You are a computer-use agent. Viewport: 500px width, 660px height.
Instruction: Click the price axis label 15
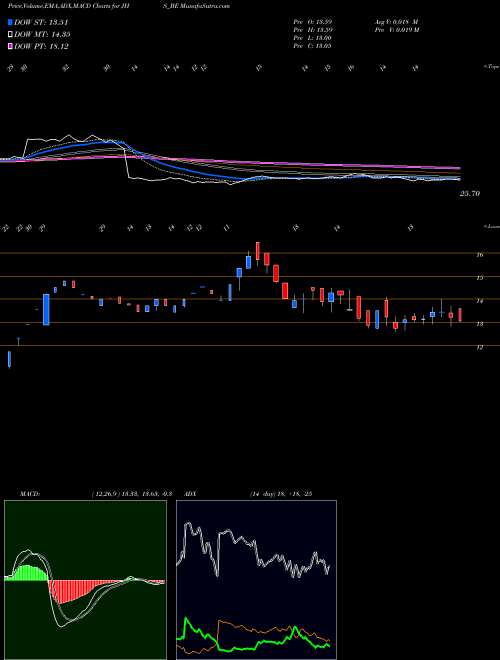[x=479, y=278]
